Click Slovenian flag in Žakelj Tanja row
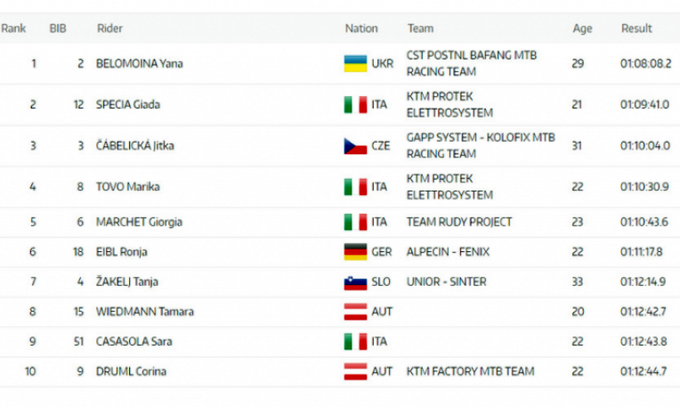The image size is (680, 407). click(352, 282)
